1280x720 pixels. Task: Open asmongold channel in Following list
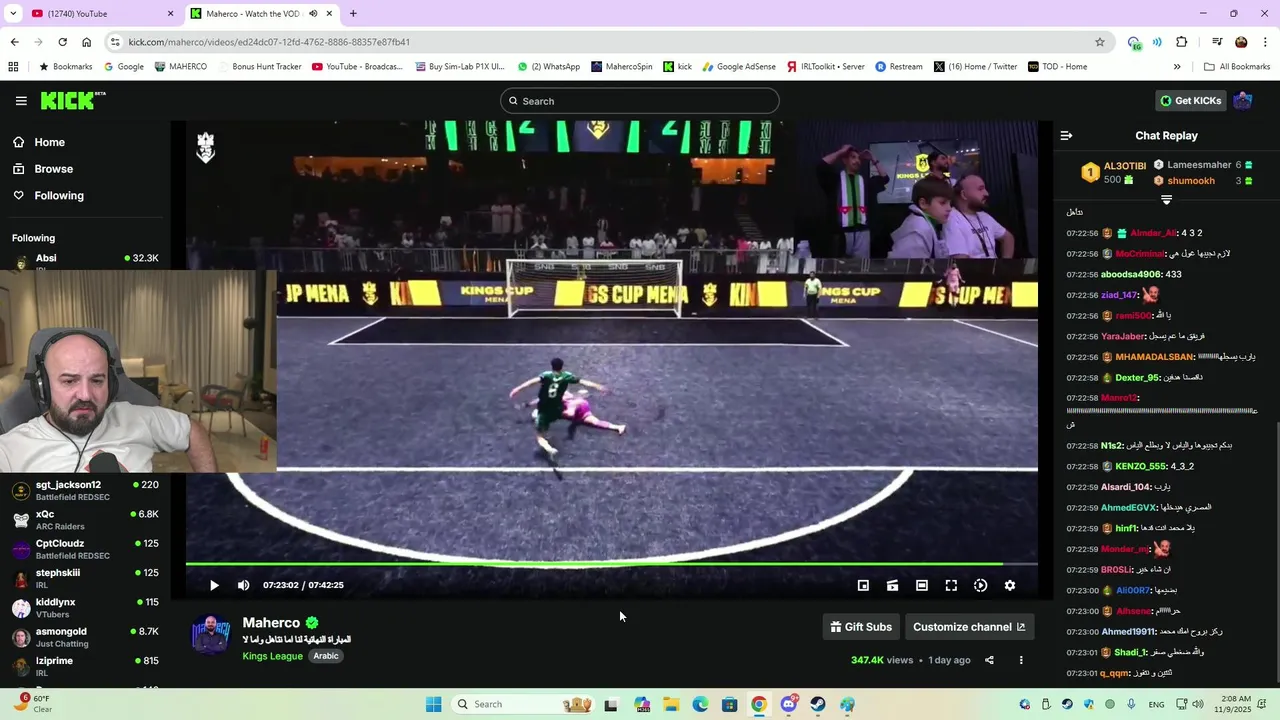tap(85, 637)
